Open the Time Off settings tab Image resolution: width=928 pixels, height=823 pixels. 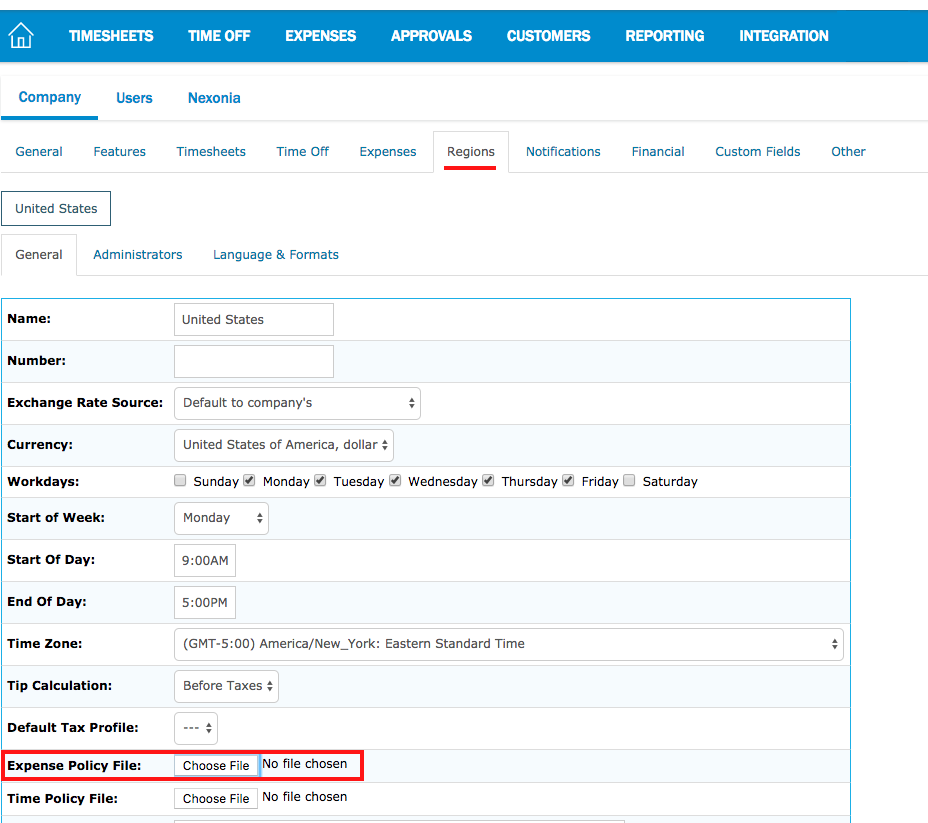tap(302, 151)
